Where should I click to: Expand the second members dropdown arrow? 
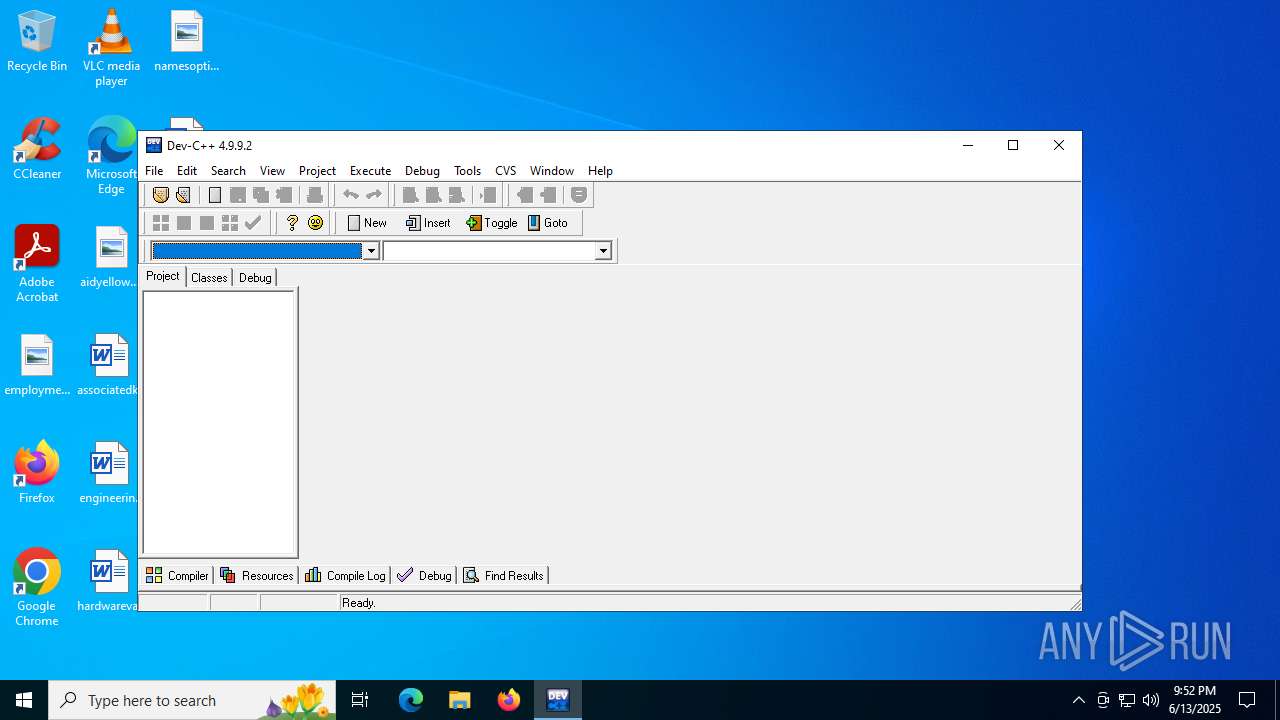tap(603, 251)
